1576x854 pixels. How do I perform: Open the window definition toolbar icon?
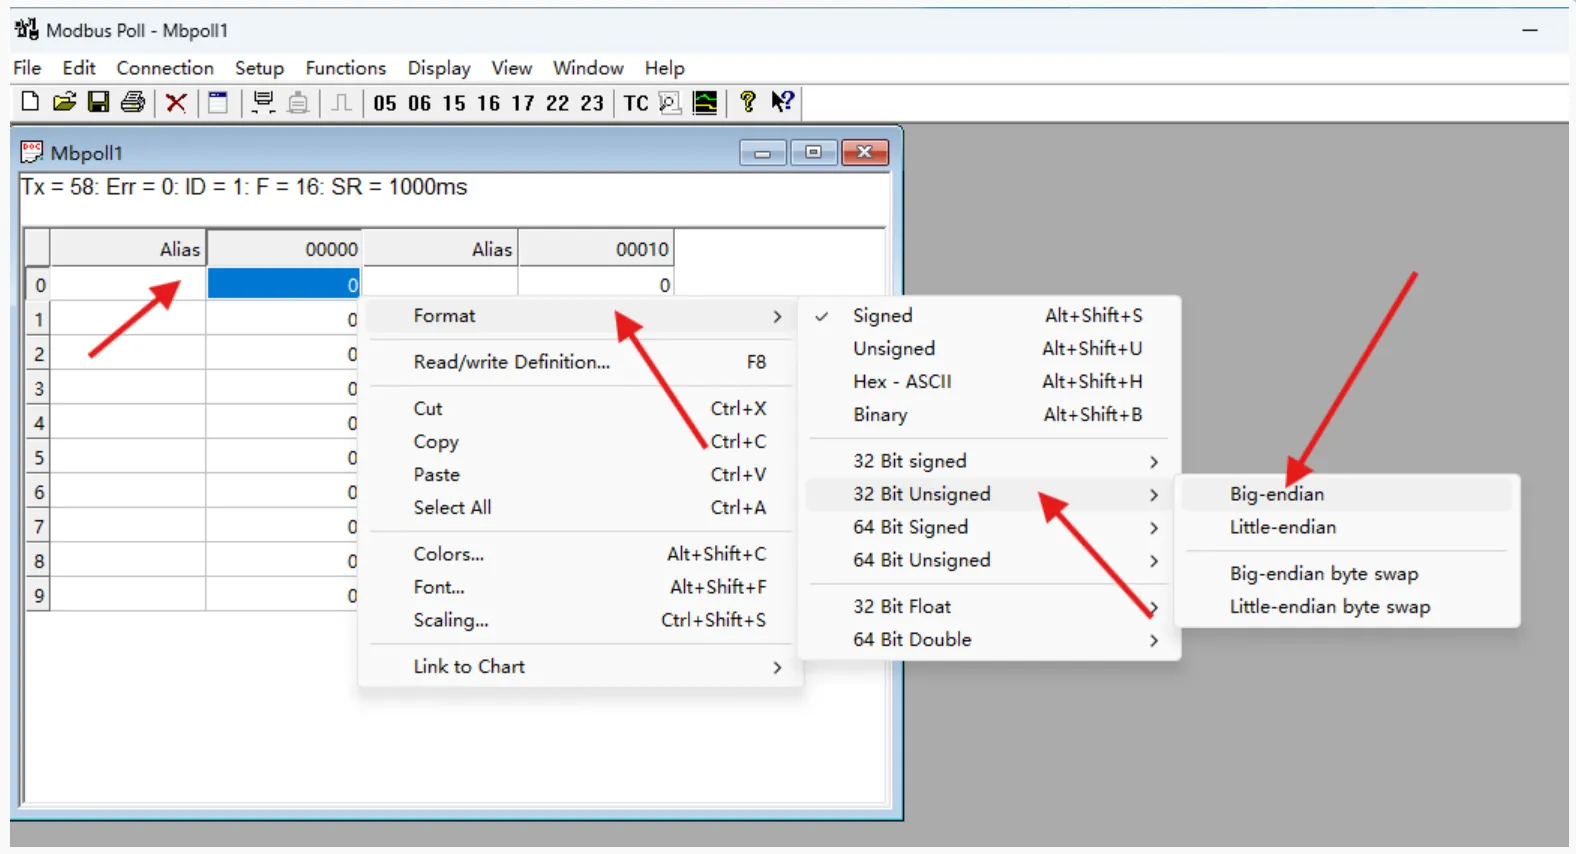click(x=218, y=102)
